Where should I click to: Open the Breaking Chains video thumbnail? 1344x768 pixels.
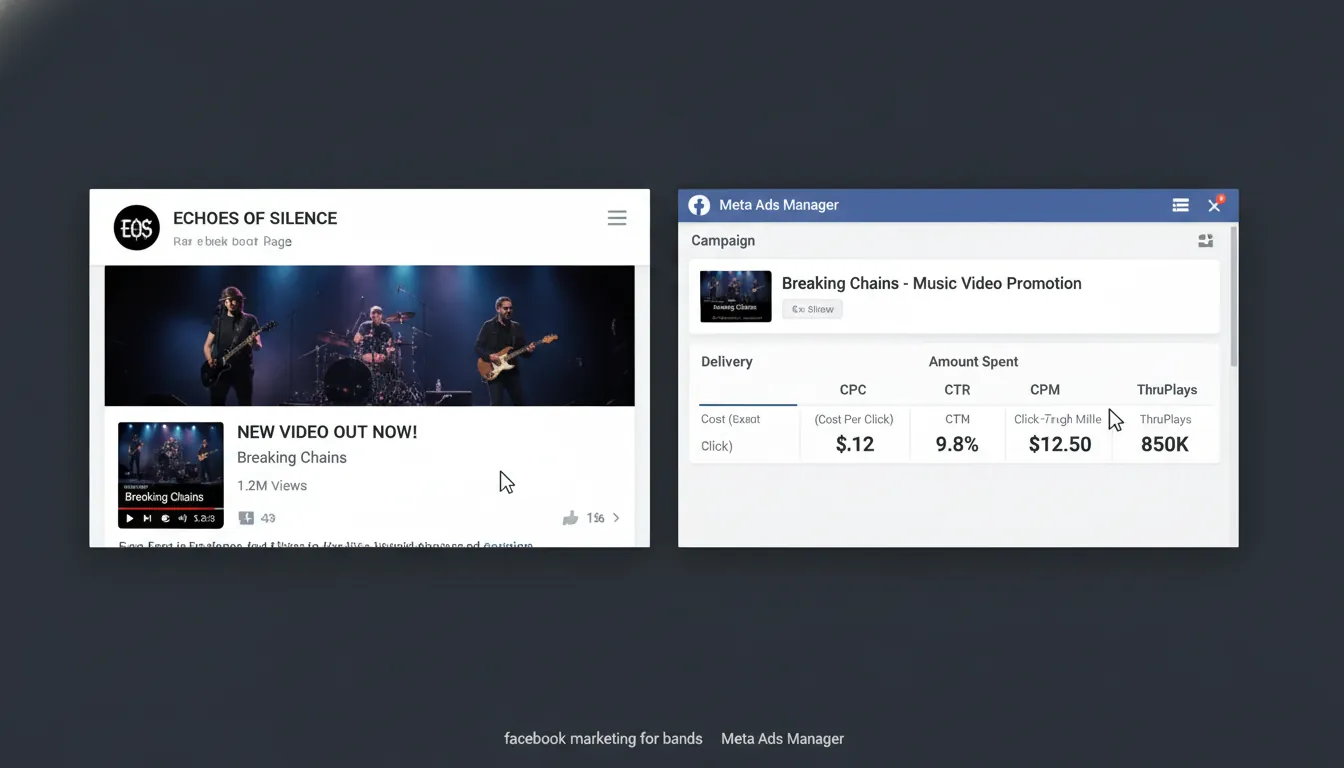coord(170,475)
